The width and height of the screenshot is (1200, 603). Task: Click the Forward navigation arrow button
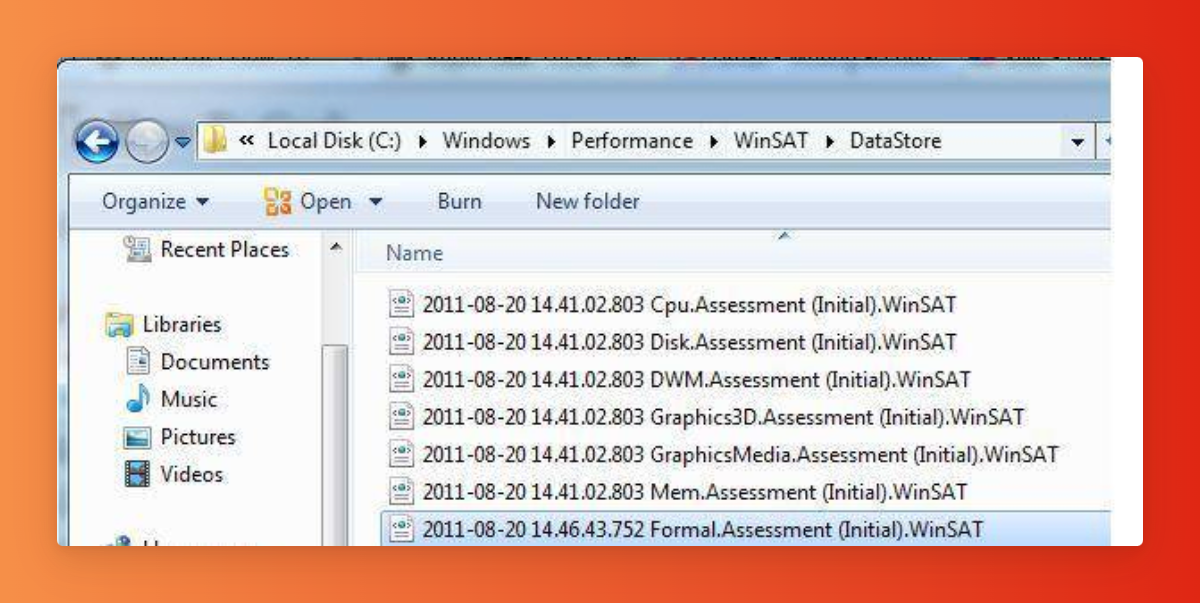147,143
